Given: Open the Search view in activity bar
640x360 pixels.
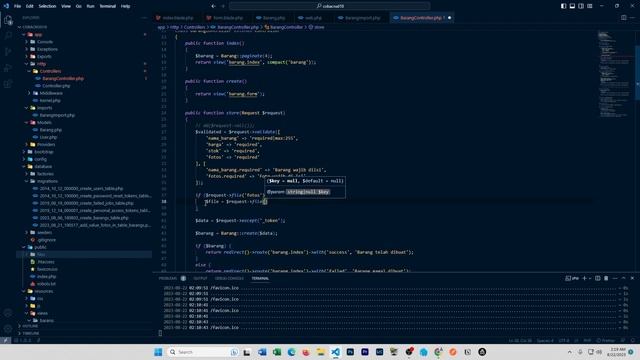Looking at the screenshot, I should (8, 36).
